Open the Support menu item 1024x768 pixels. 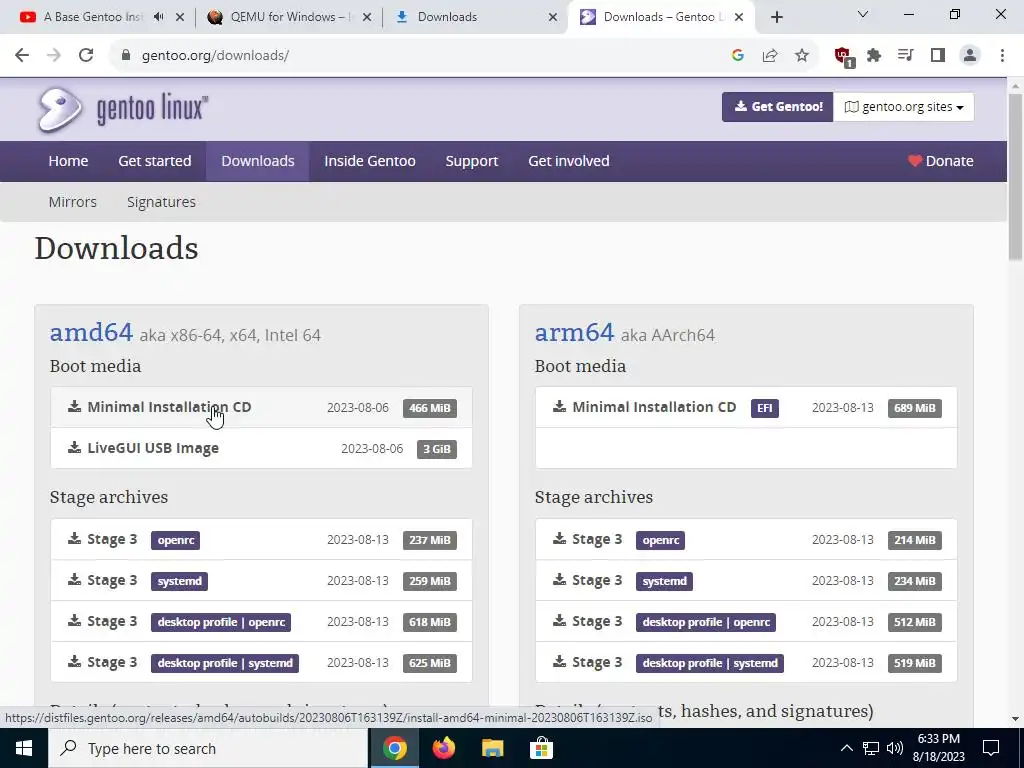pos(472,161)
